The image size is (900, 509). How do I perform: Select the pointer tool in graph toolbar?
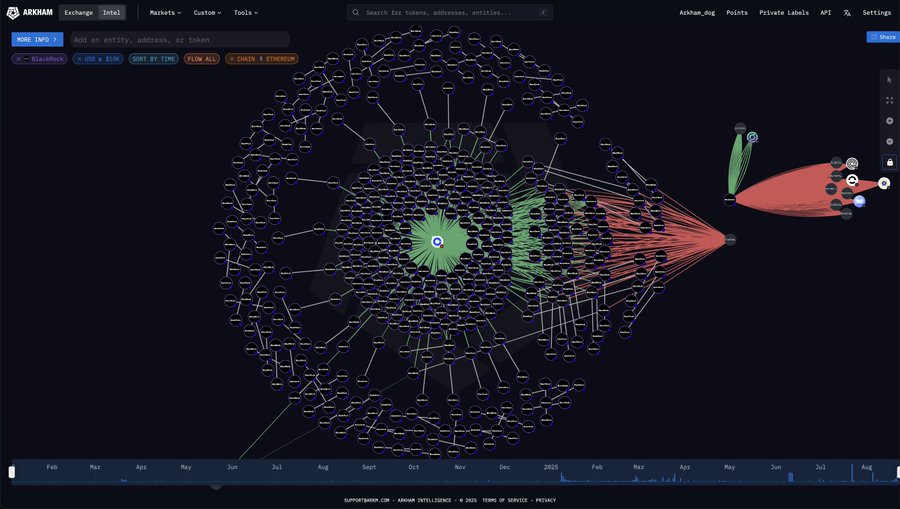(889, 80)
